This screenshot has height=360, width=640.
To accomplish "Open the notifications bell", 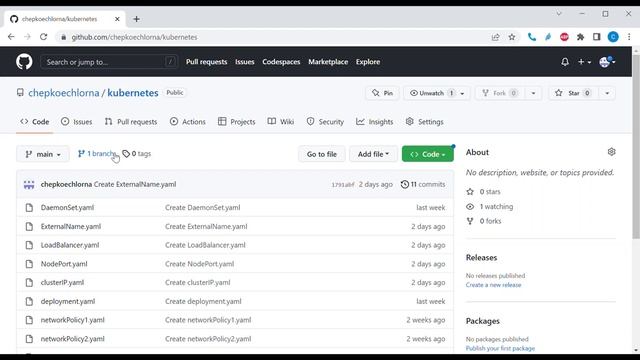I will [x=565, y=62].
